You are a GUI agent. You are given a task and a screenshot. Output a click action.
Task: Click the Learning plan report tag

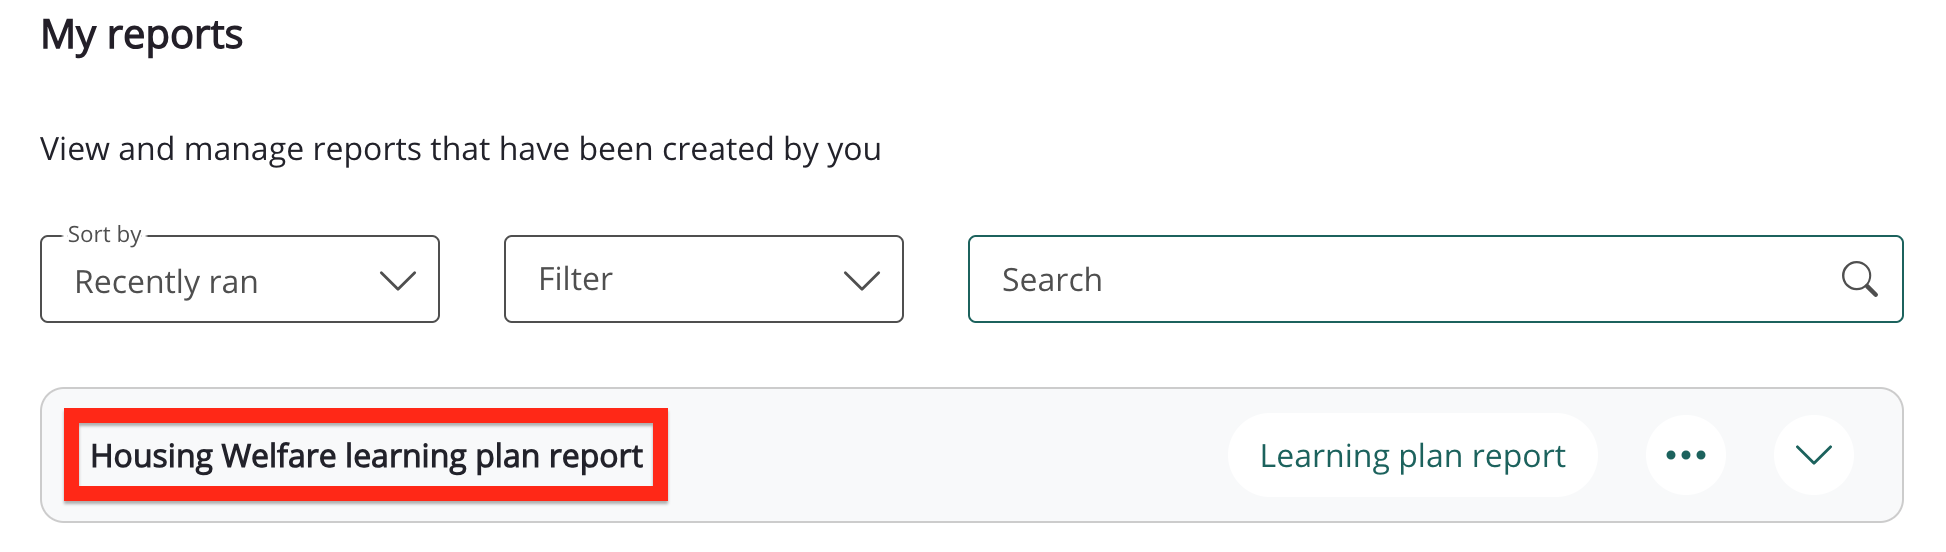[x=1412, y=456]
